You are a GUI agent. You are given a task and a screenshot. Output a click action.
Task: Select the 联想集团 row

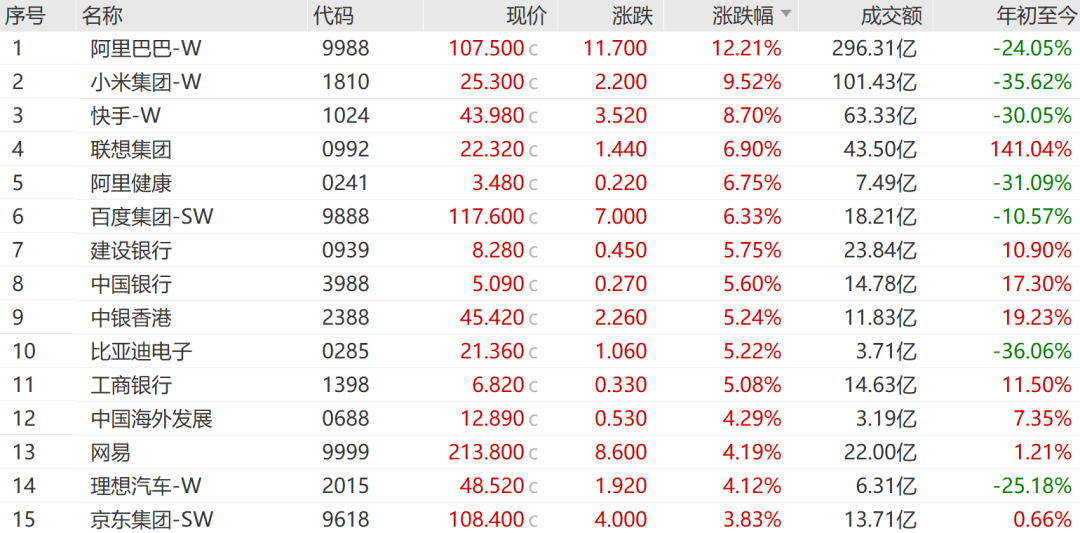[540, 149]
